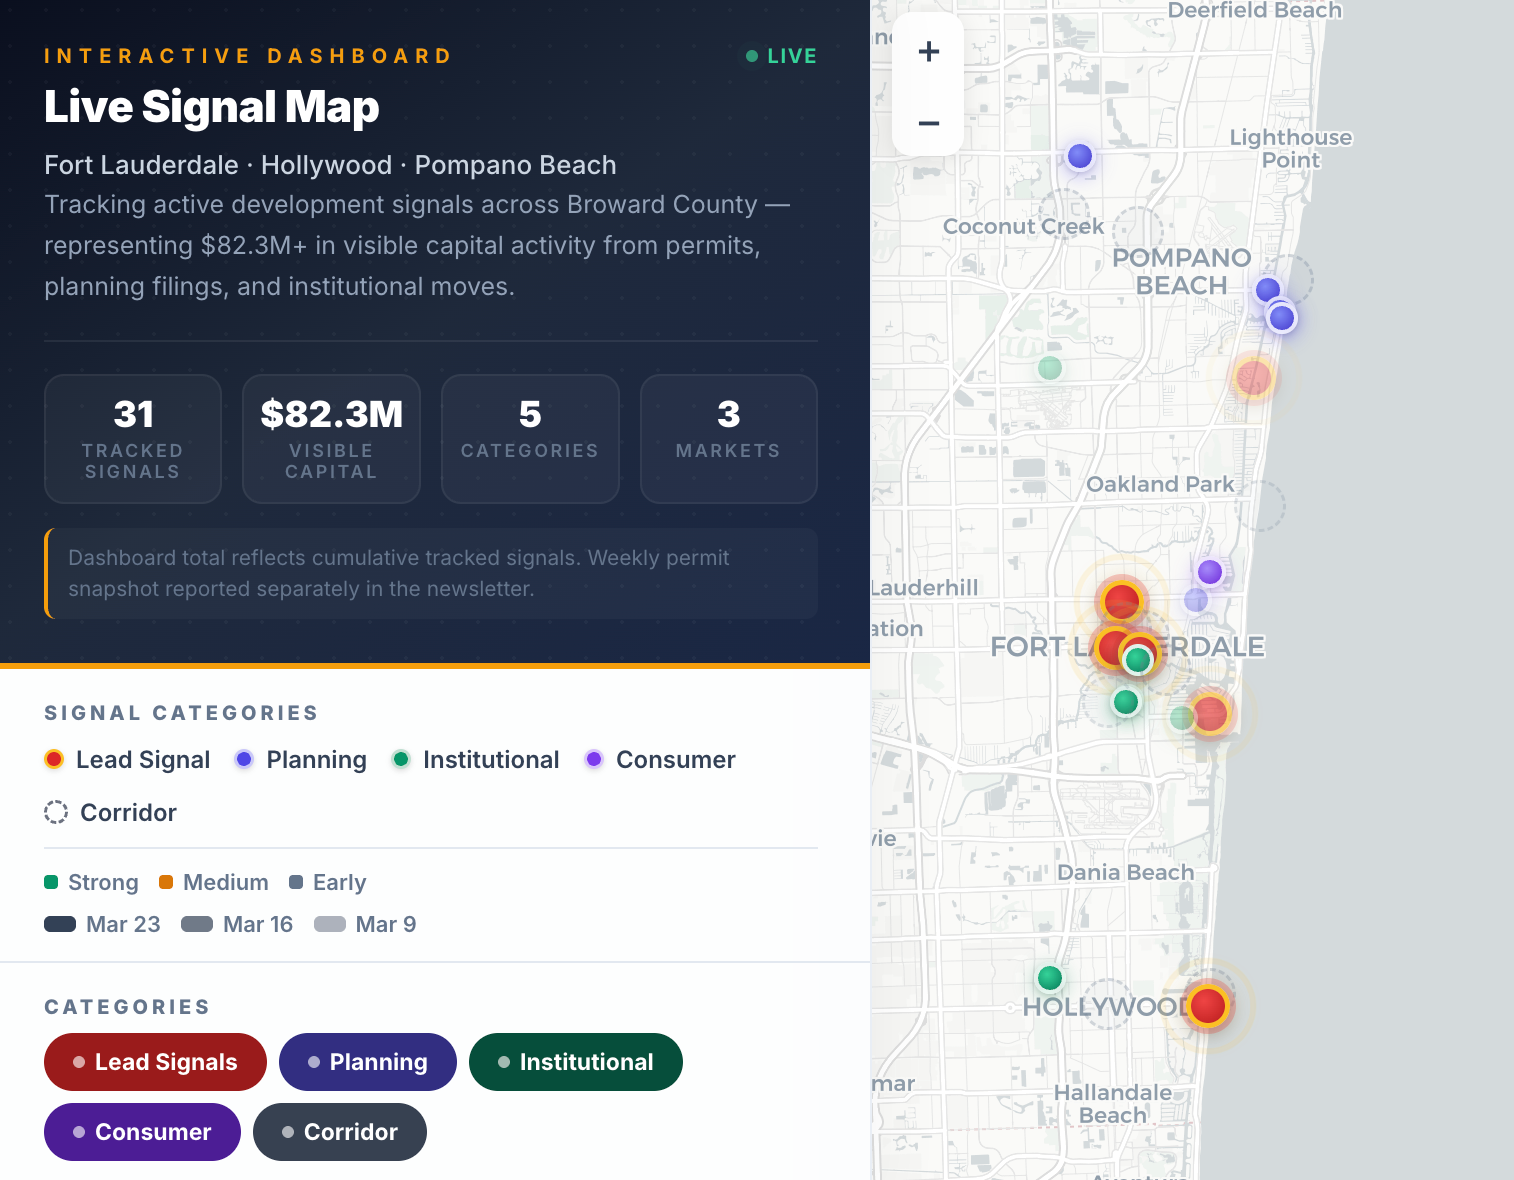
Task: Select the blue planning marker near Coconut Creek
Action: pos(1080,156)
